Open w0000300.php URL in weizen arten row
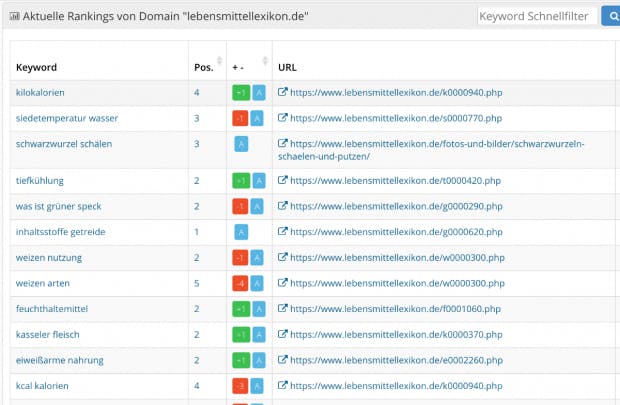620x405 pixels. 397,283
